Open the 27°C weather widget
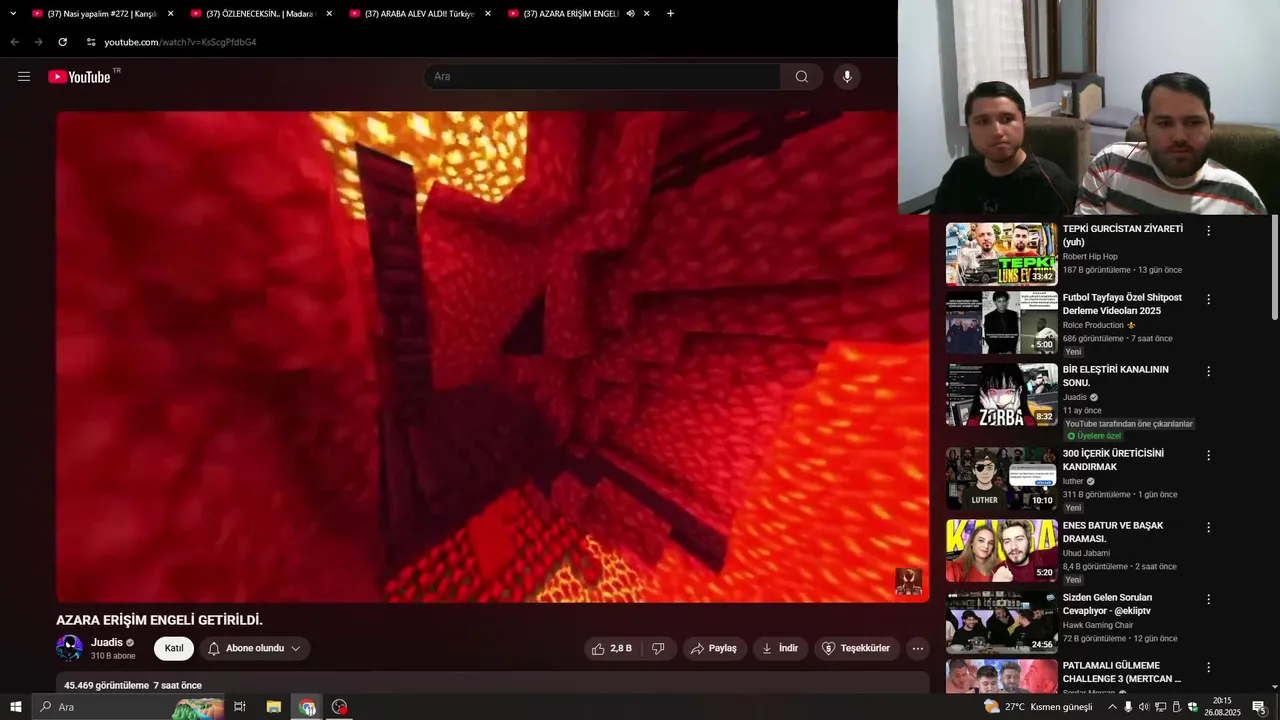Screen dimensions: 1280x720 point(1039,707)
